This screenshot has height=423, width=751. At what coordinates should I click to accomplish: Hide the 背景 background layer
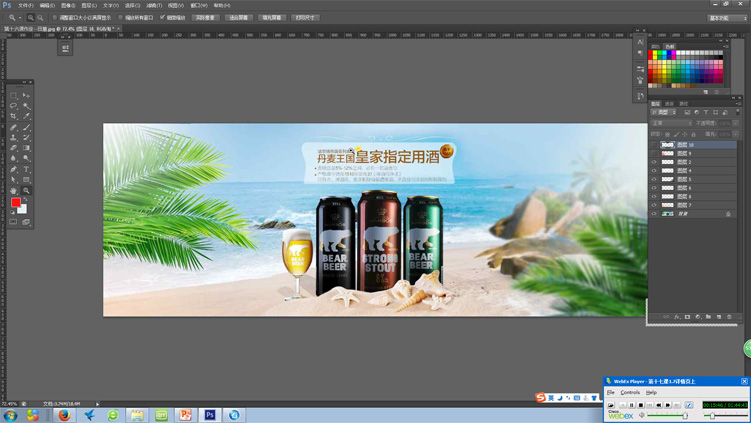click(654, 214)
